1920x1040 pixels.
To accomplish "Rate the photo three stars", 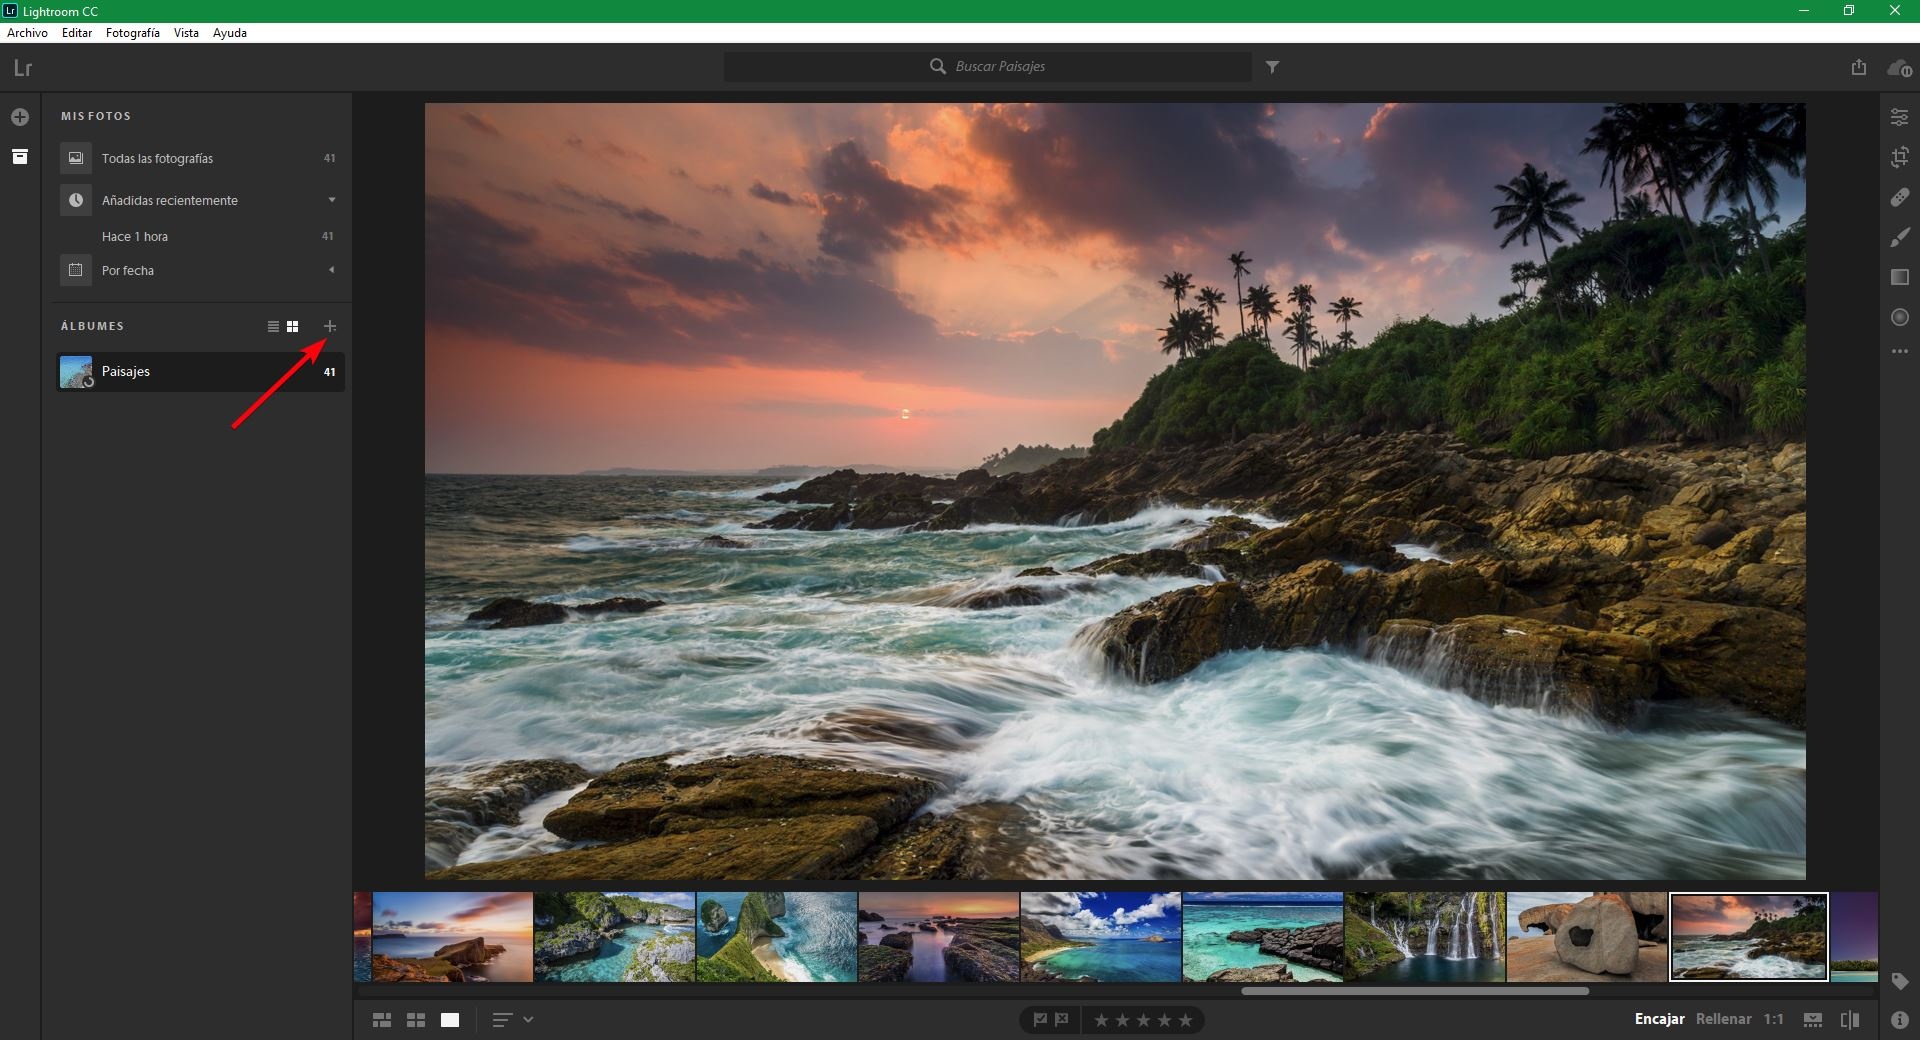I will click(1143, 1020).
